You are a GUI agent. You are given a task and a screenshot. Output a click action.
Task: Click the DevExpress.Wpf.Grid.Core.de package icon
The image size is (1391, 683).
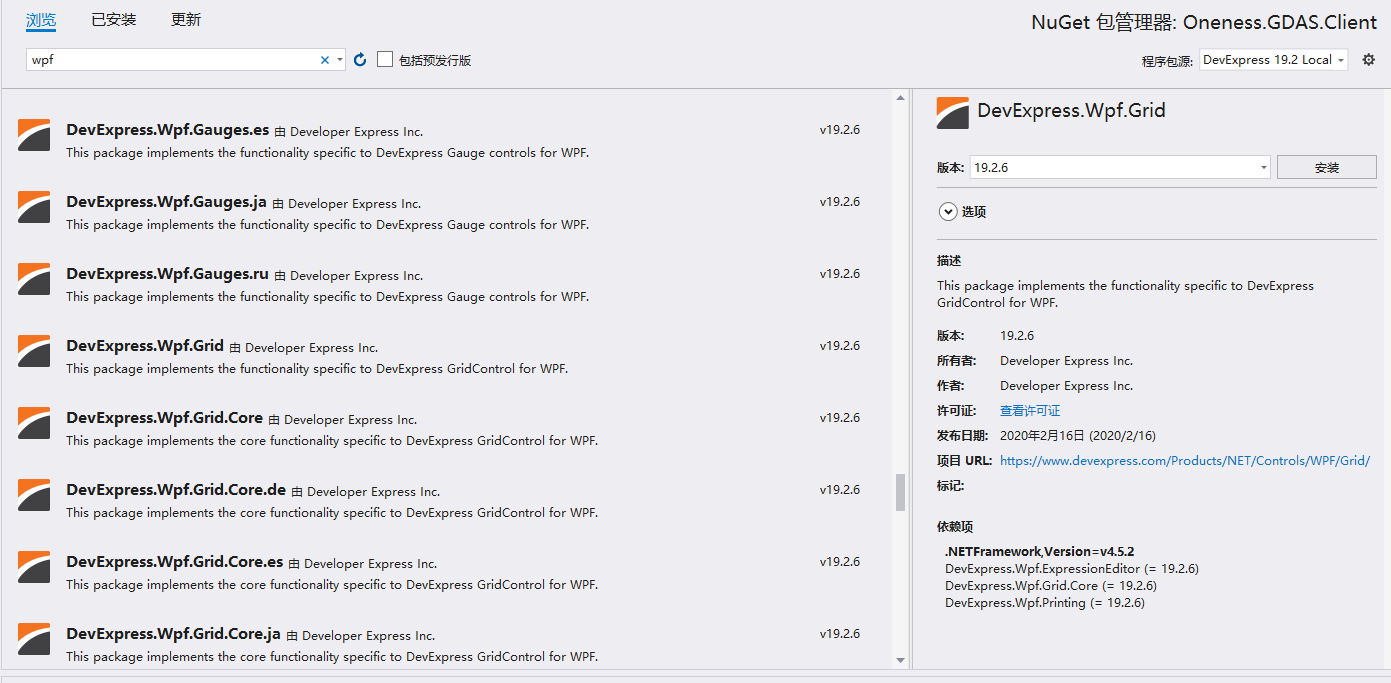coord(34,495)
